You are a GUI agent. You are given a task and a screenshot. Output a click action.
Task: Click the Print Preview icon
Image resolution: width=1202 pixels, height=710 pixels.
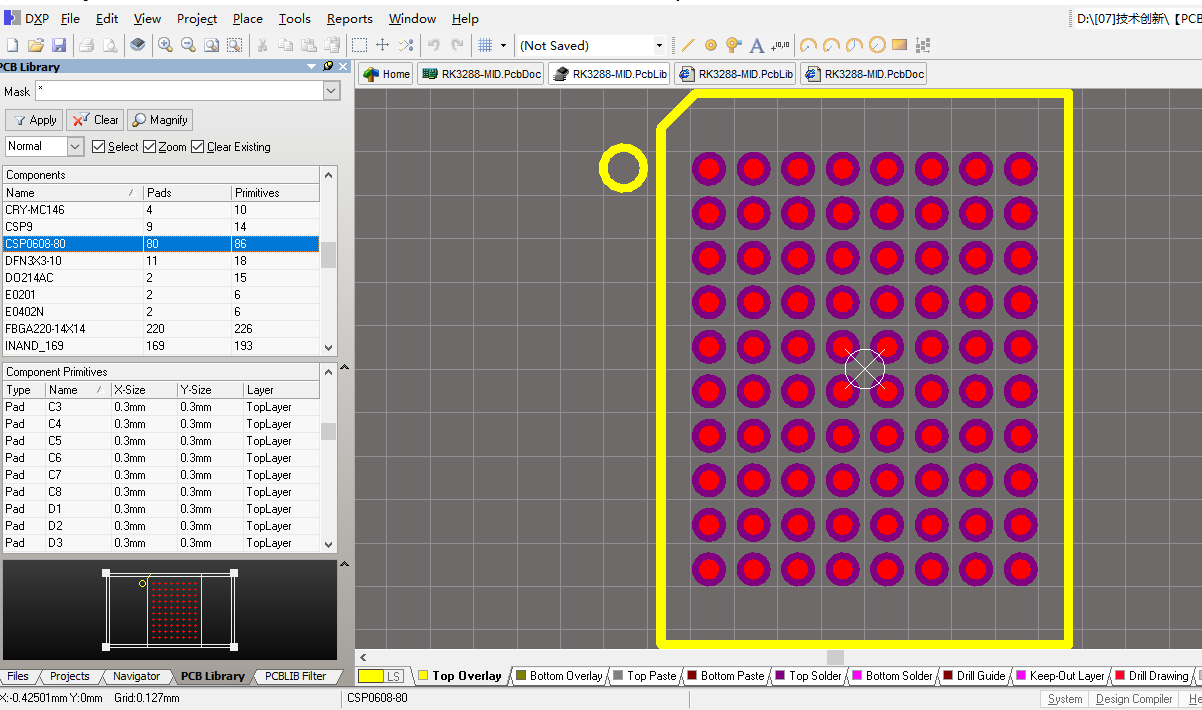click(x=109, y=45)
